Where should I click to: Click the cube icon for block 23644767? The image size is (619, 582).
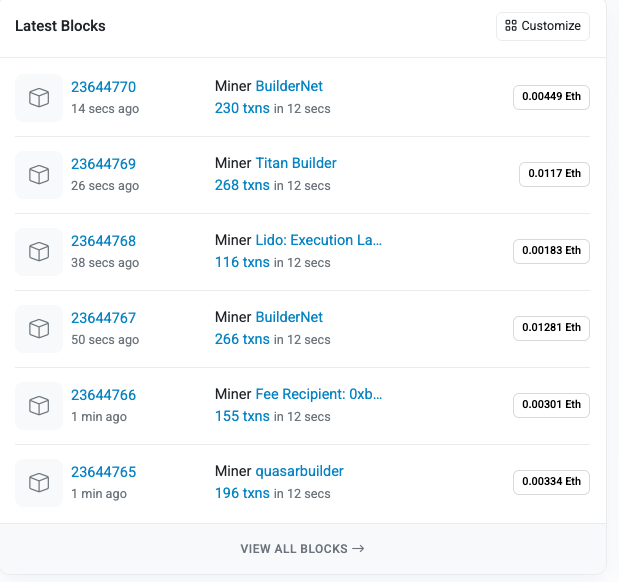[x=39, y=328]
